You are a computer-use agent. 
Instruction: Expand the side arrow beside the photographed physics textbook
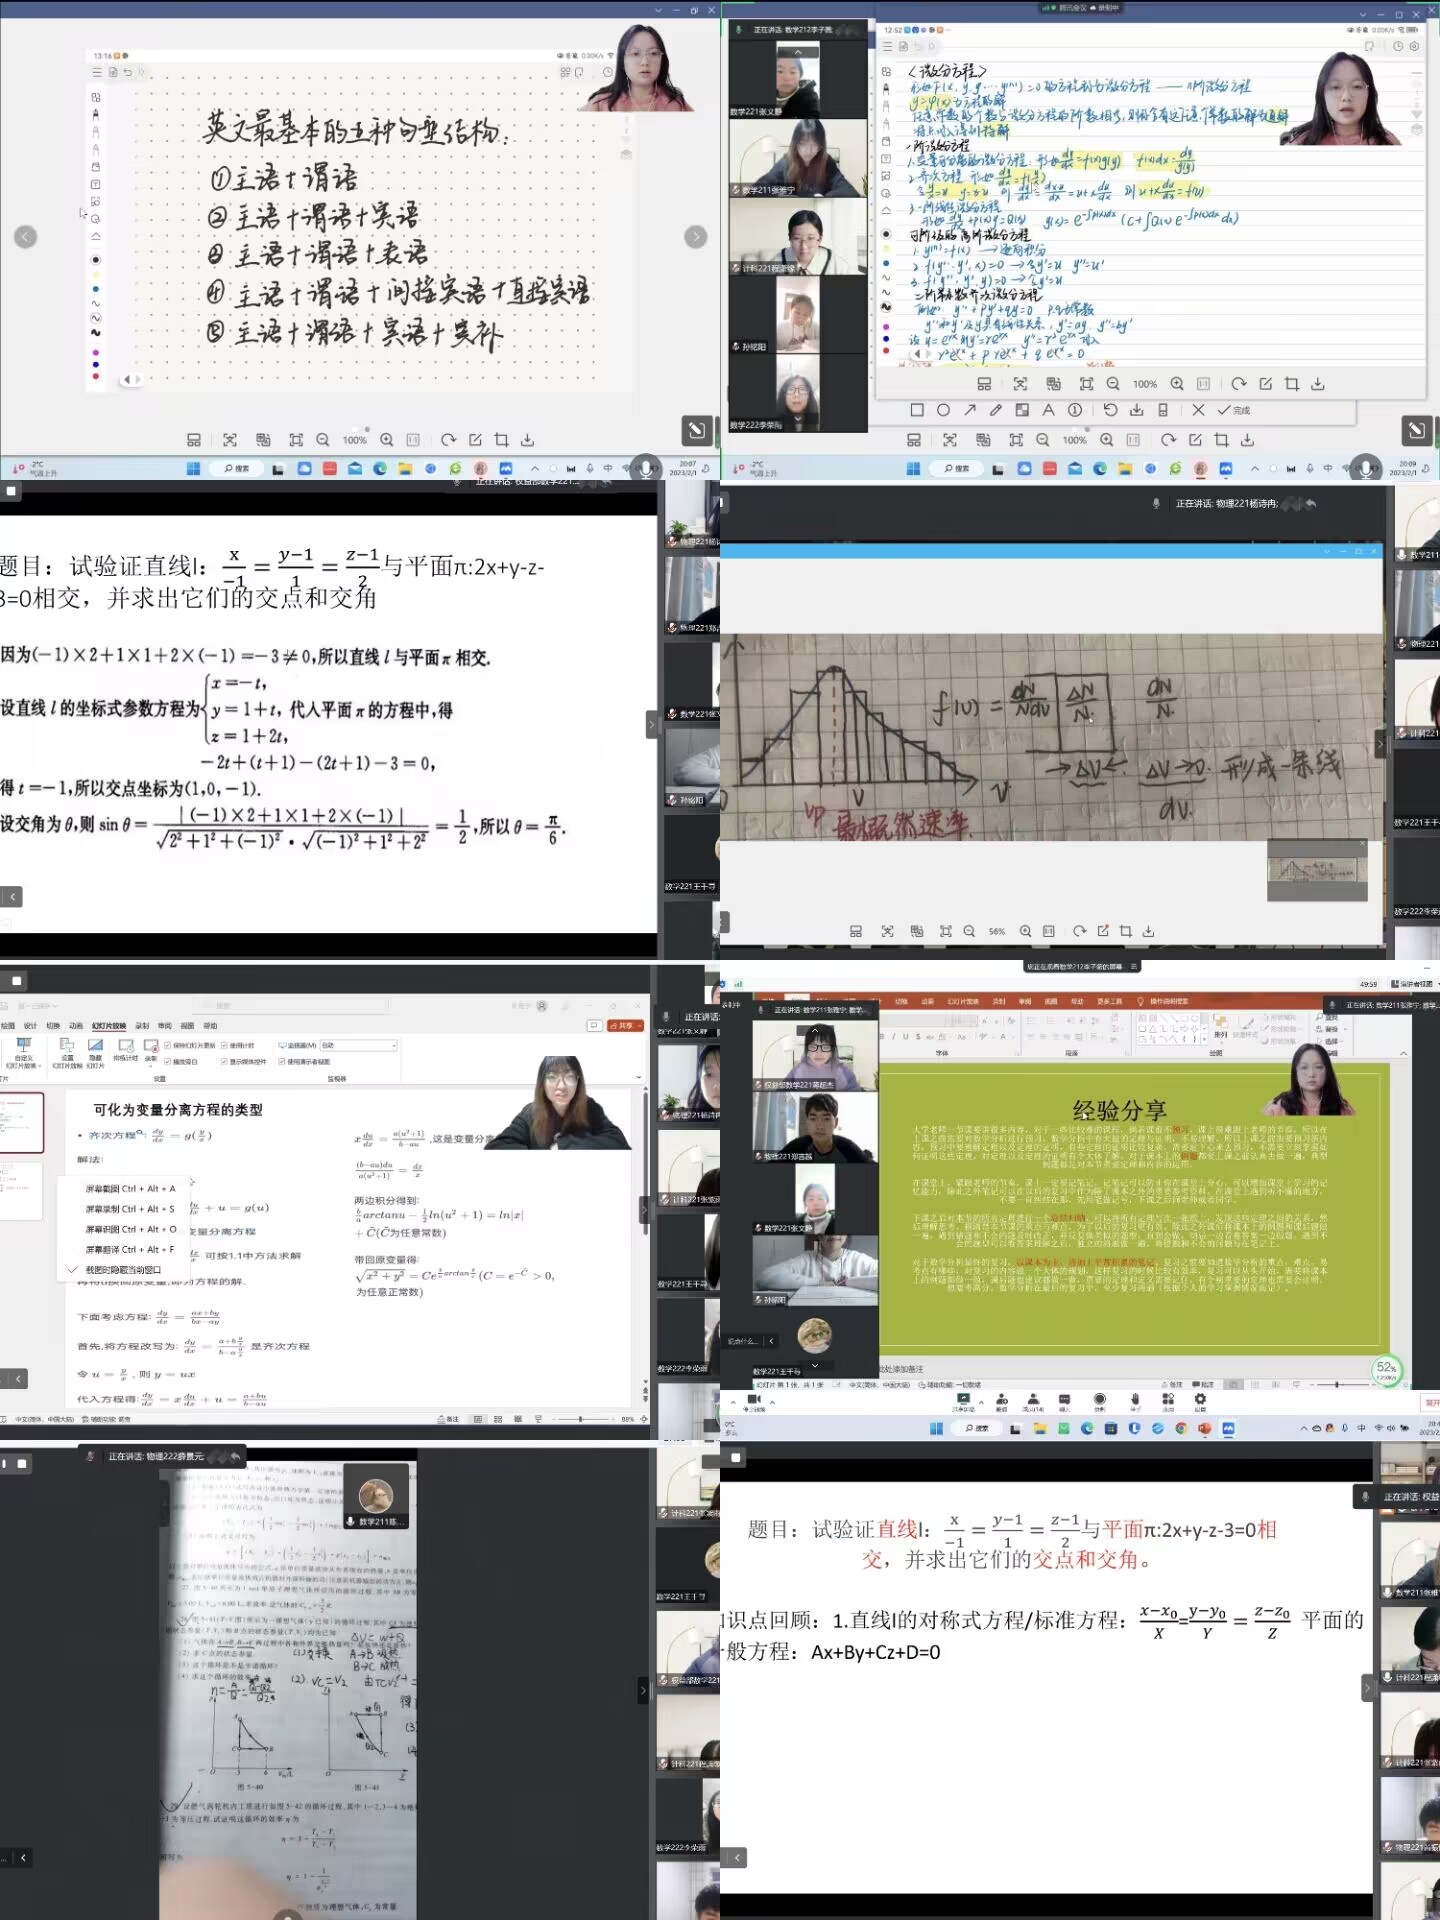644,1691
